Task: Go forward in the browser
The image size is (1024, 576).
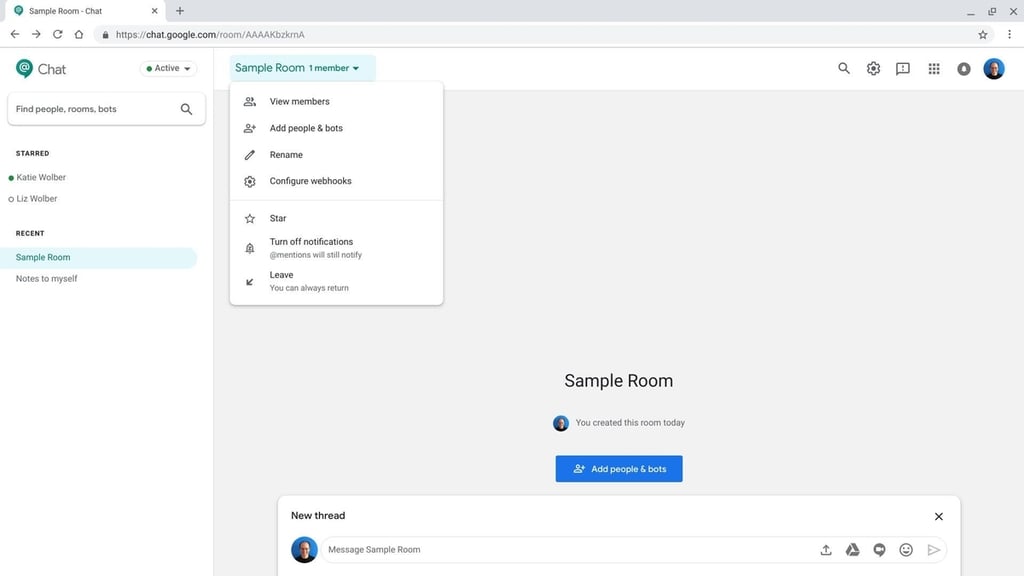Action: click(x=36, y=35)
